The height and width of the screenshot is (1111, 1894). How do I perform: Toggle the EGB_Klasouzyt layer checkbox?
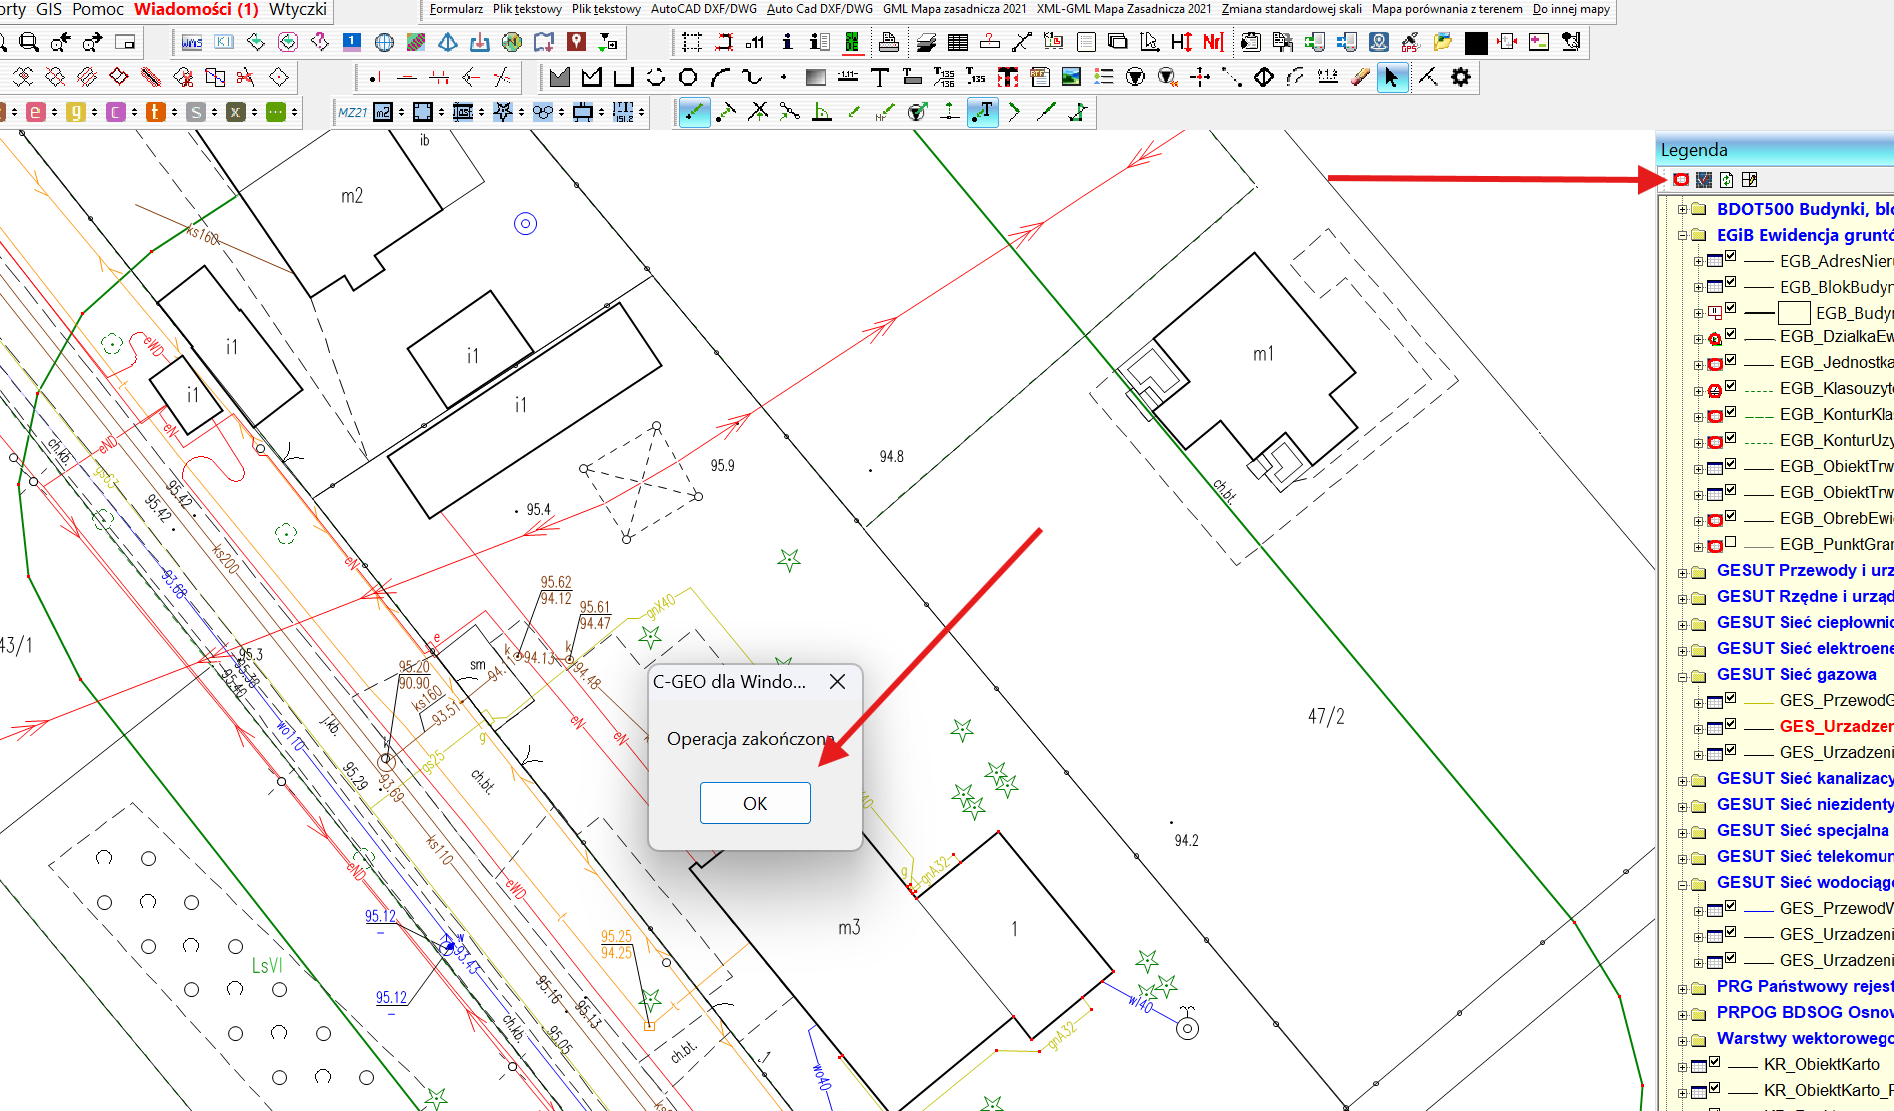pos(1730,387)
